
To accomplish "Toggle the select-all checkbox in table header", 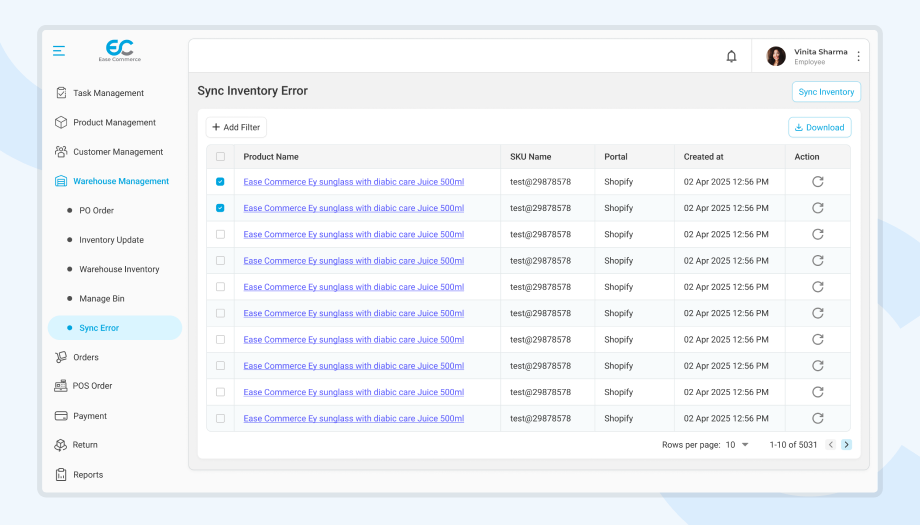I will click(x=221, y=157).
